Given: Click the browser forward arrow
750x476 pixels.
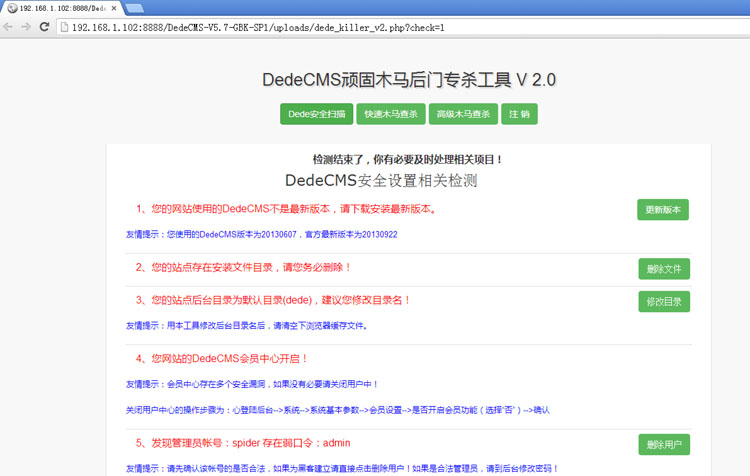Looking at the screenshot, I should point(26,27).
